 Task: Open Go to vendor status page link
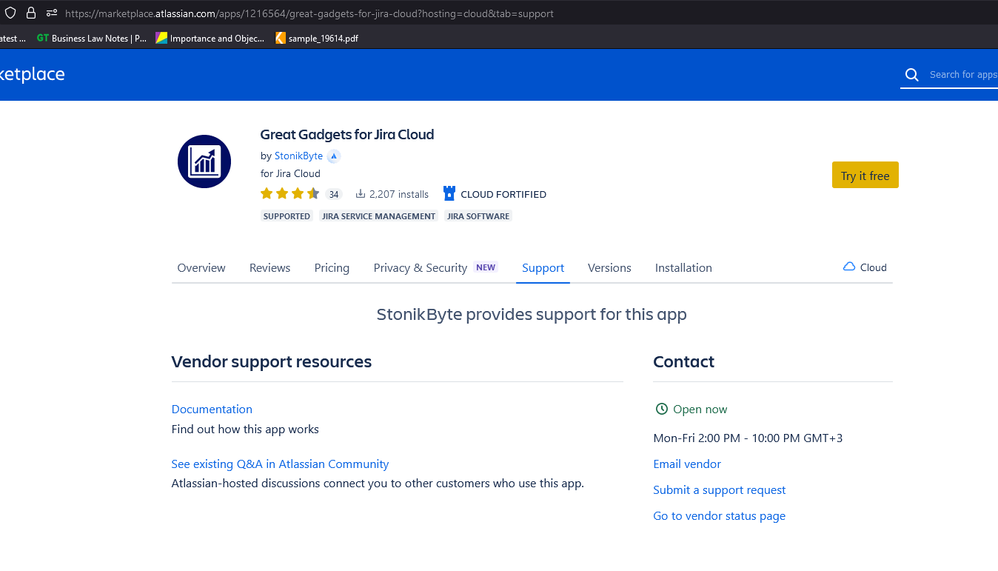click(719, 516)
